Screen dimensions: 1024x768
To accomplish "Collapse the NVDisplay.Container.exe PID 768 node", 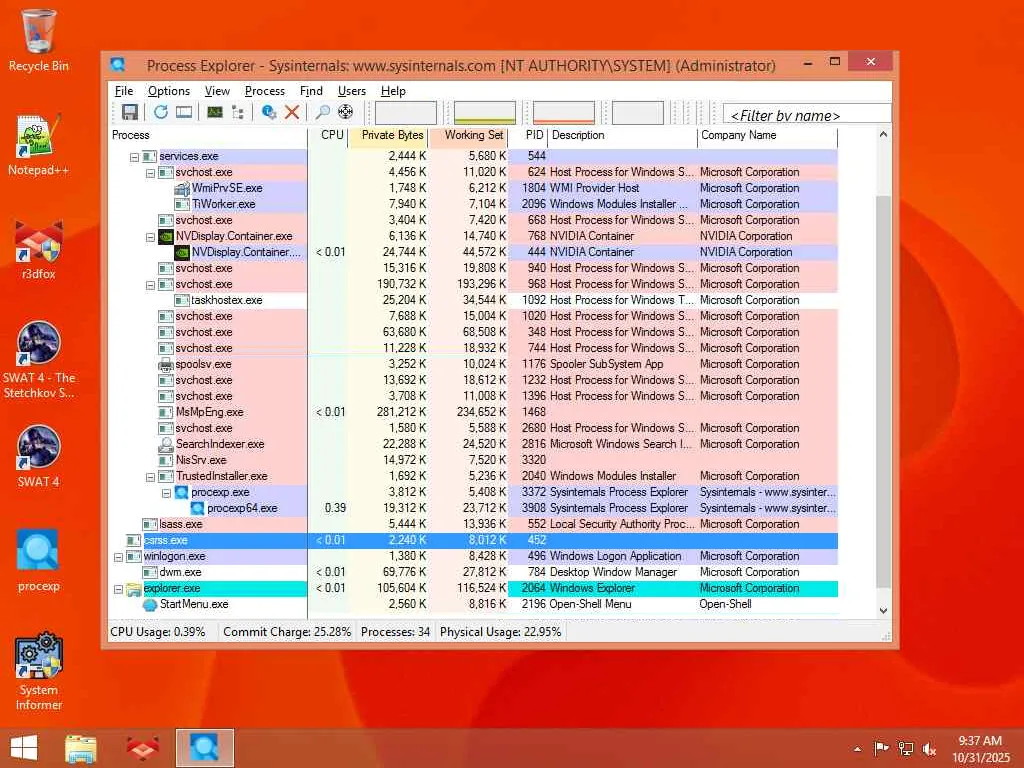I will click(x=150, y=237).
